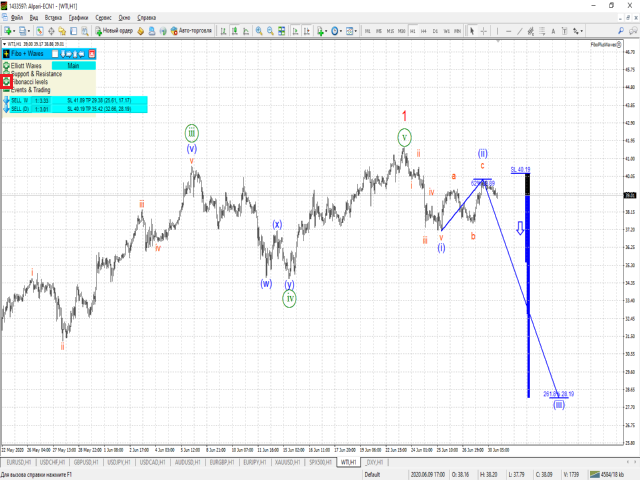
Task: Select the Fibonacci retracement tool
Action: click(542, 31)
